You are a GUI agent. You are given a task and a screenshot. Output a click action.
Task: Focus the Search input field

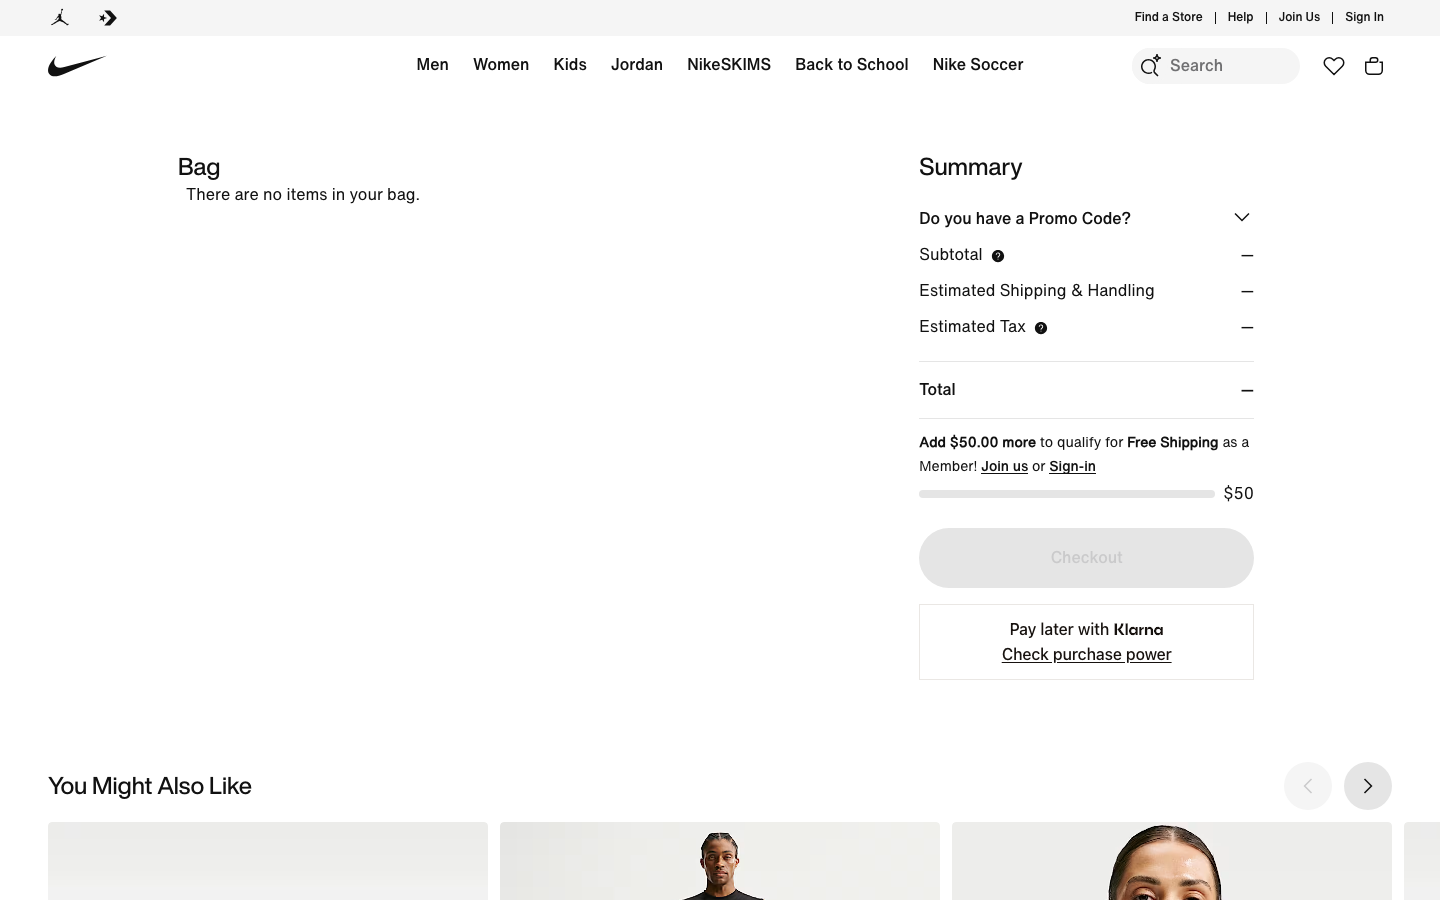point(1216,66)
